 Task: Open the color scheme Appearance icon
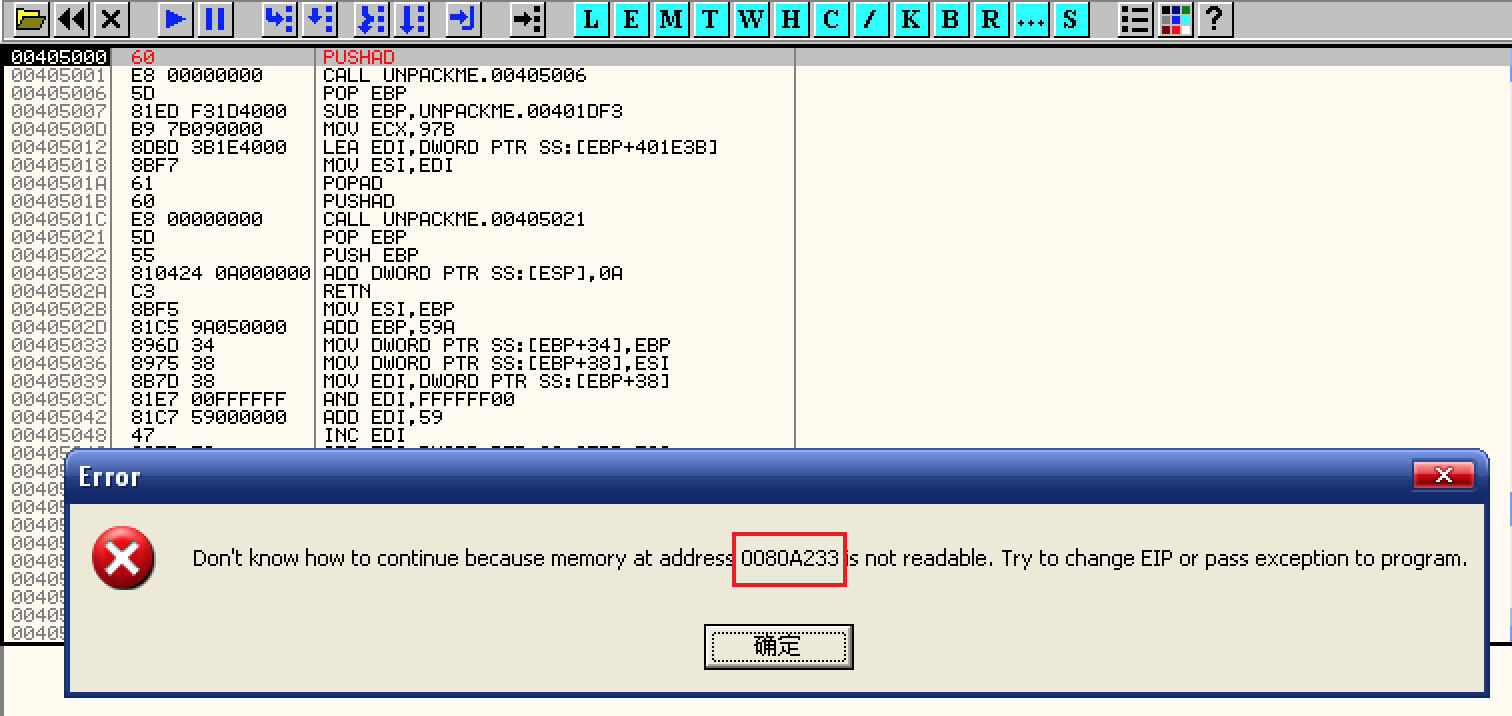[1174, 18]
